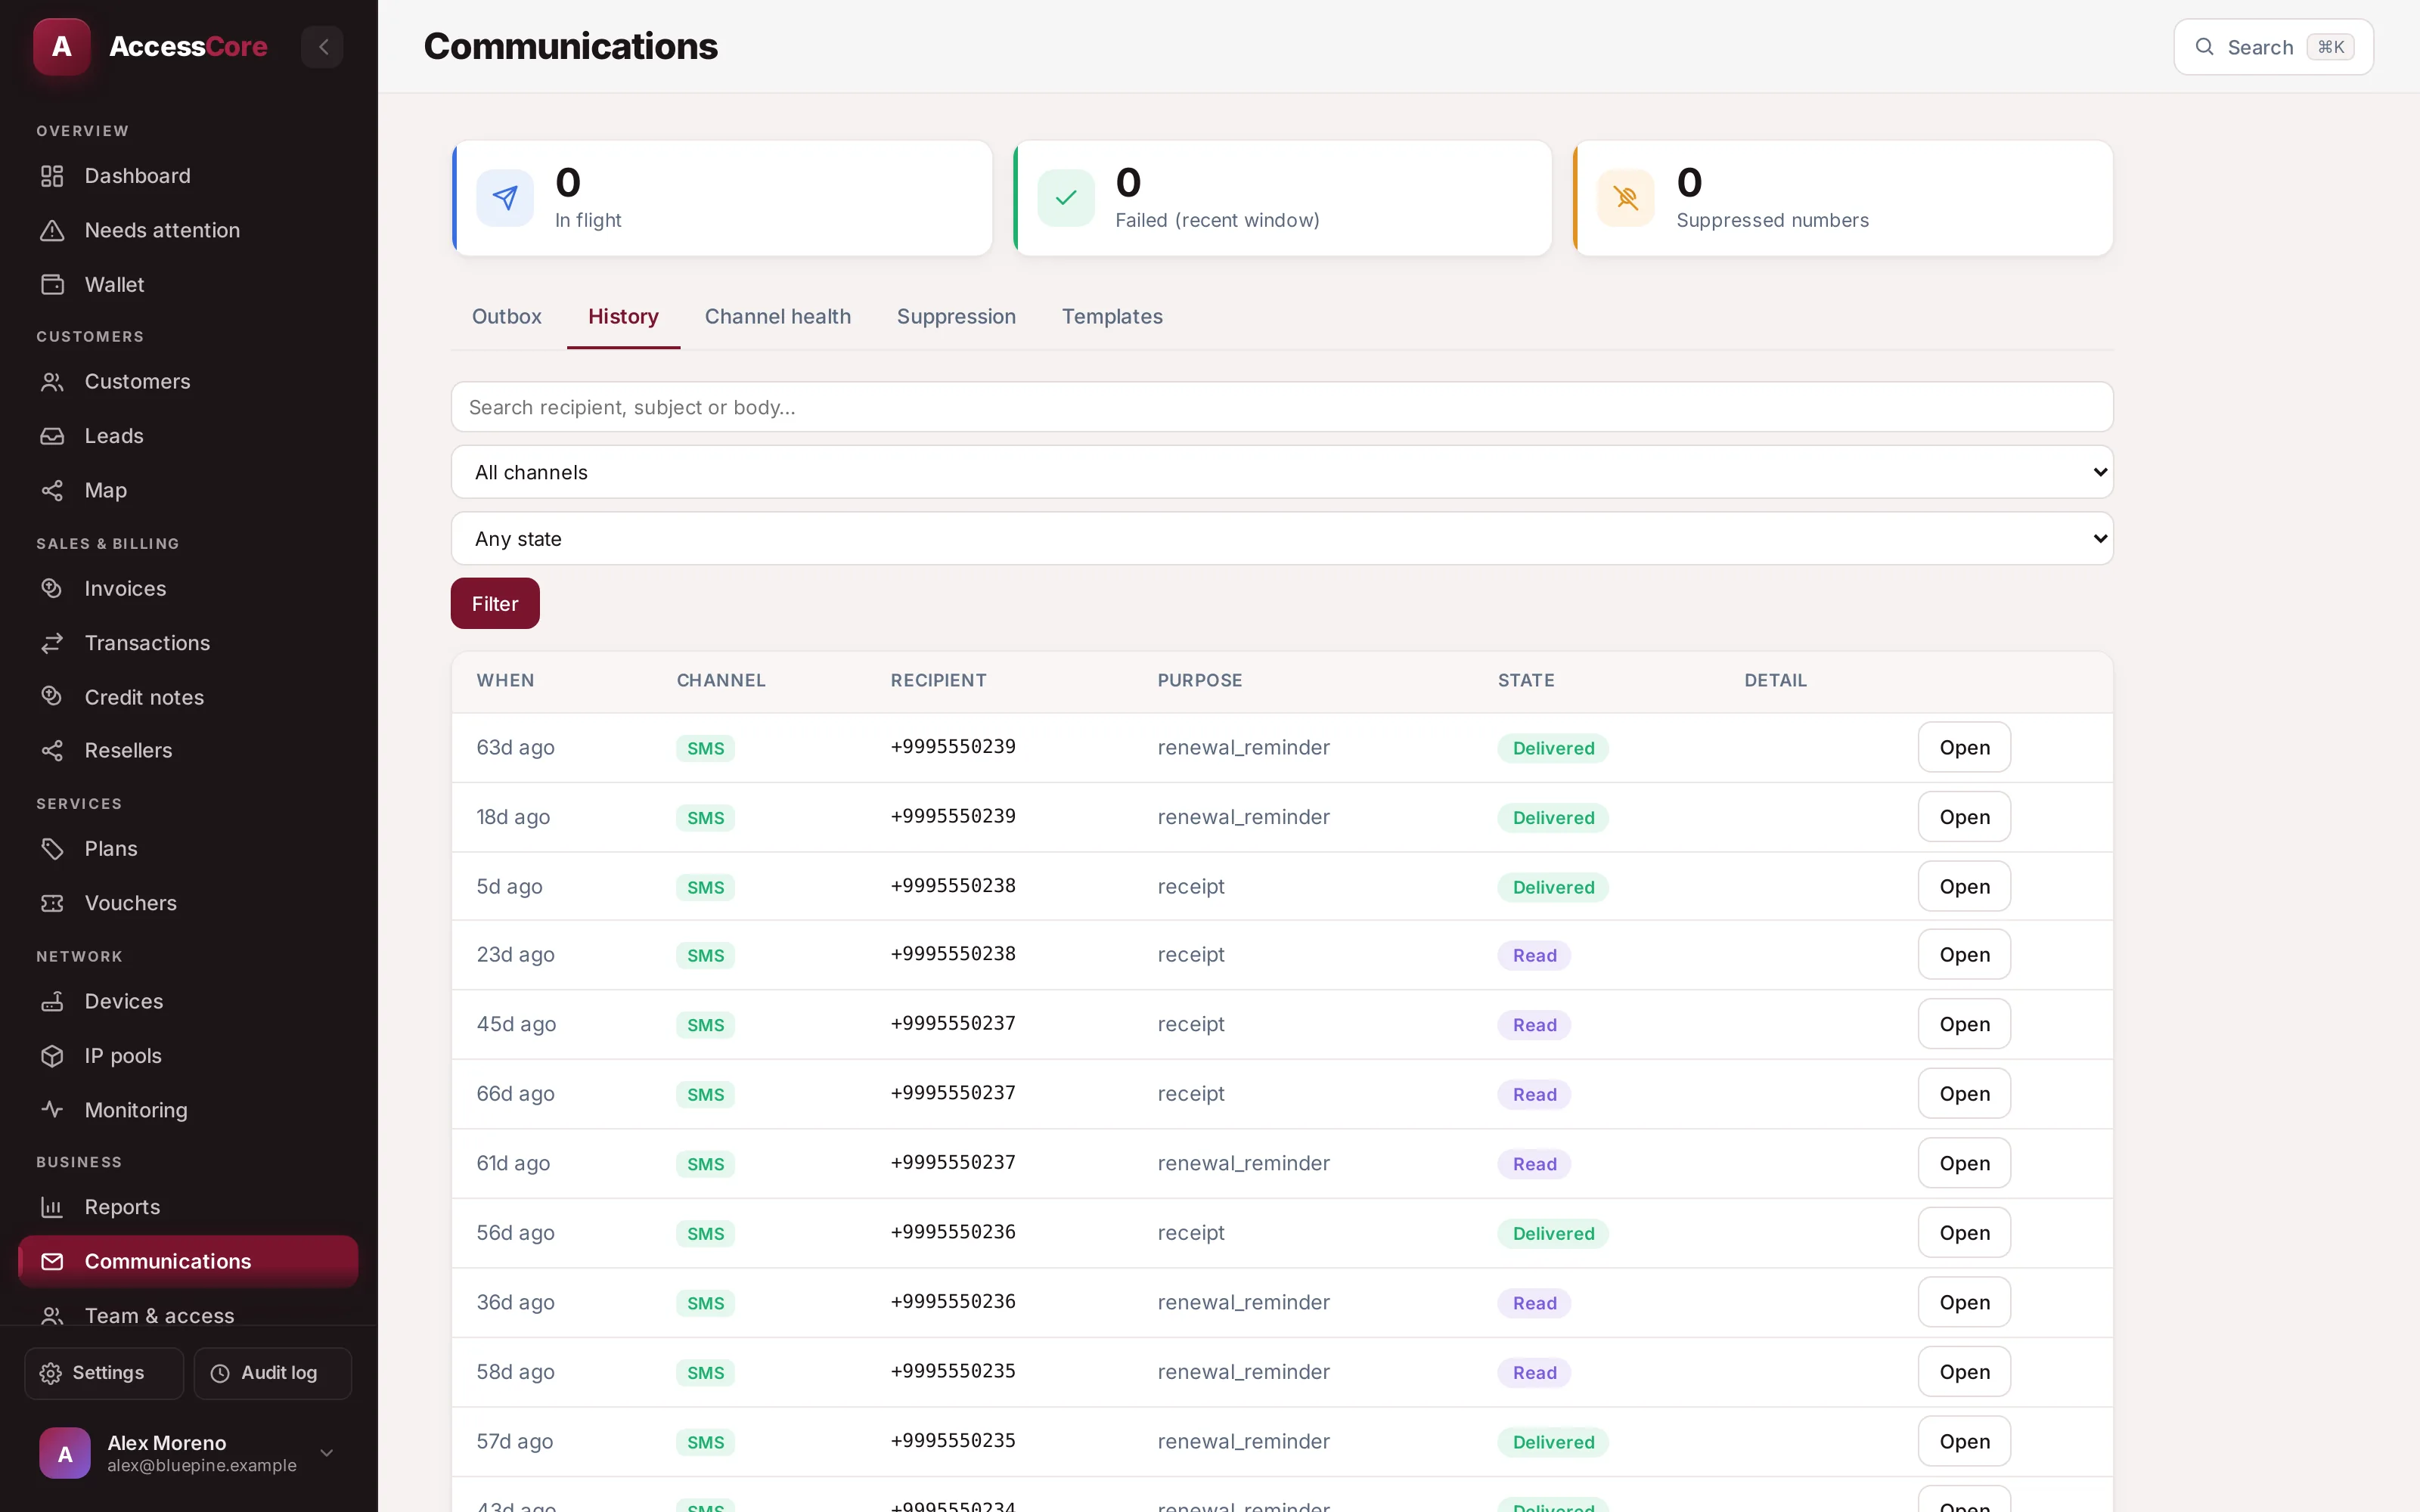Click the RECIPIENT column header

click(x=938, y=681)
